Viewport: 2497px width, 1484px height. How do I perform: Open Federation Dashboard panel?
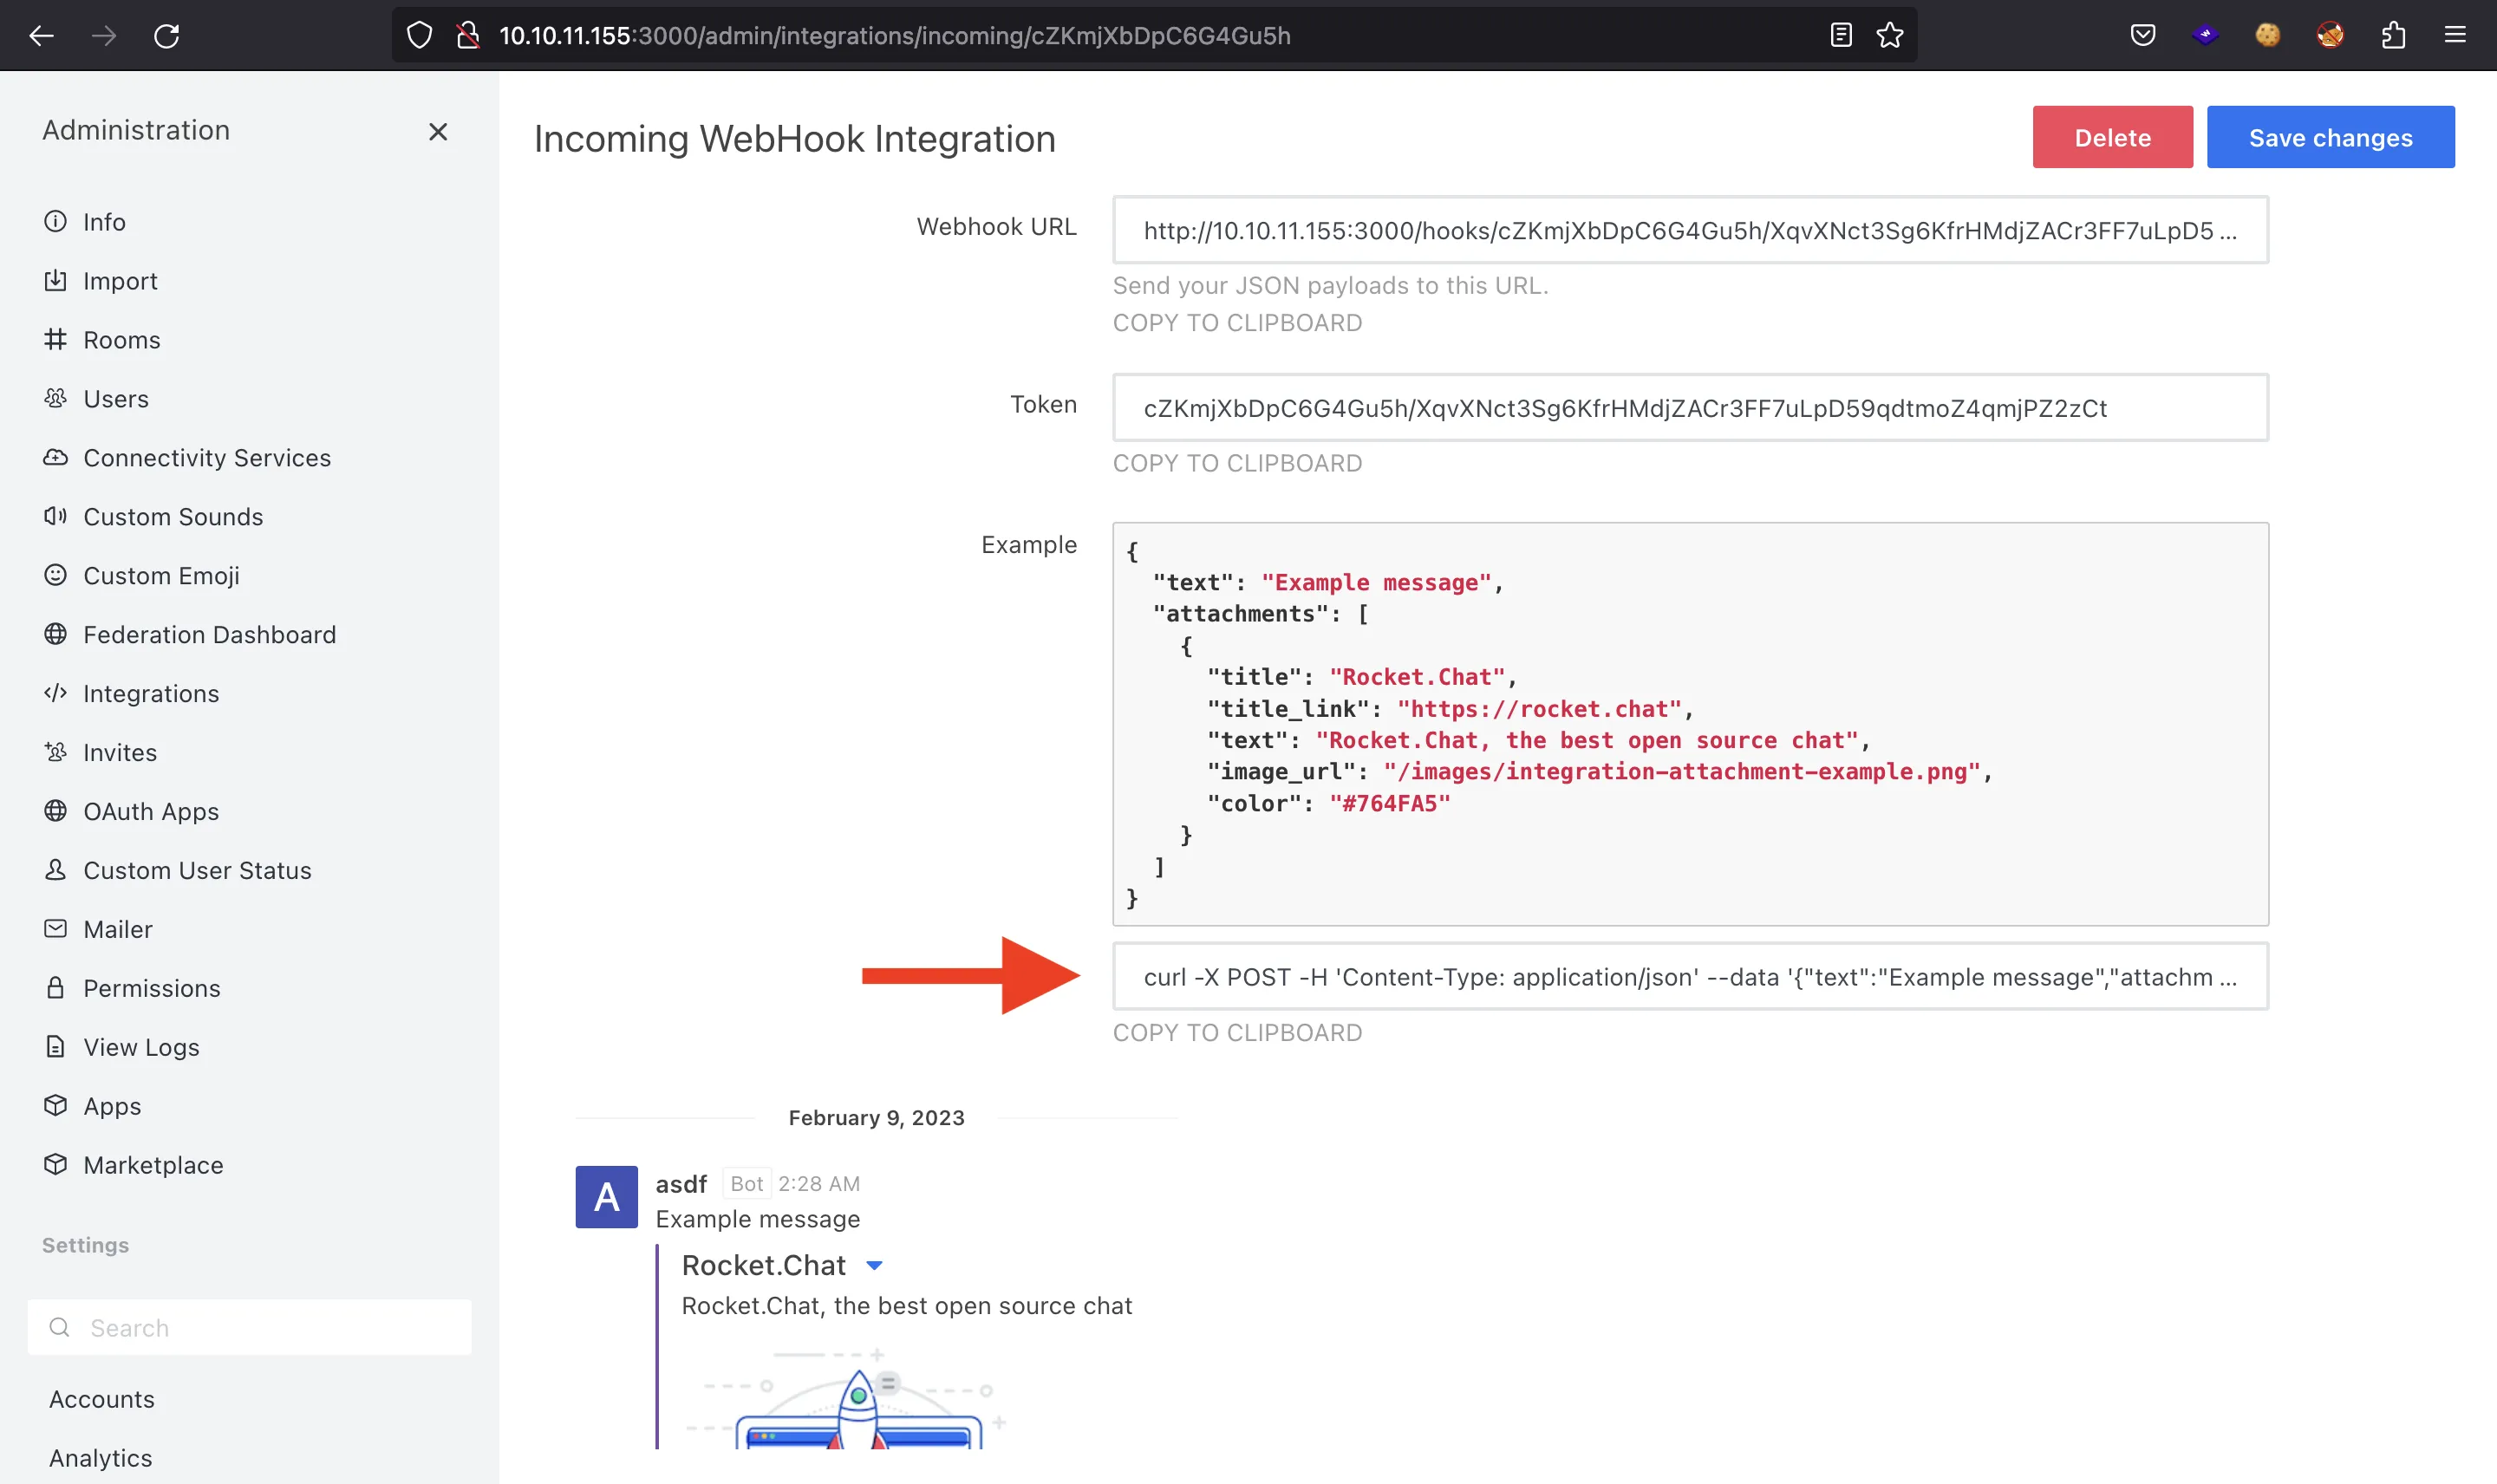tap(209, 635)
